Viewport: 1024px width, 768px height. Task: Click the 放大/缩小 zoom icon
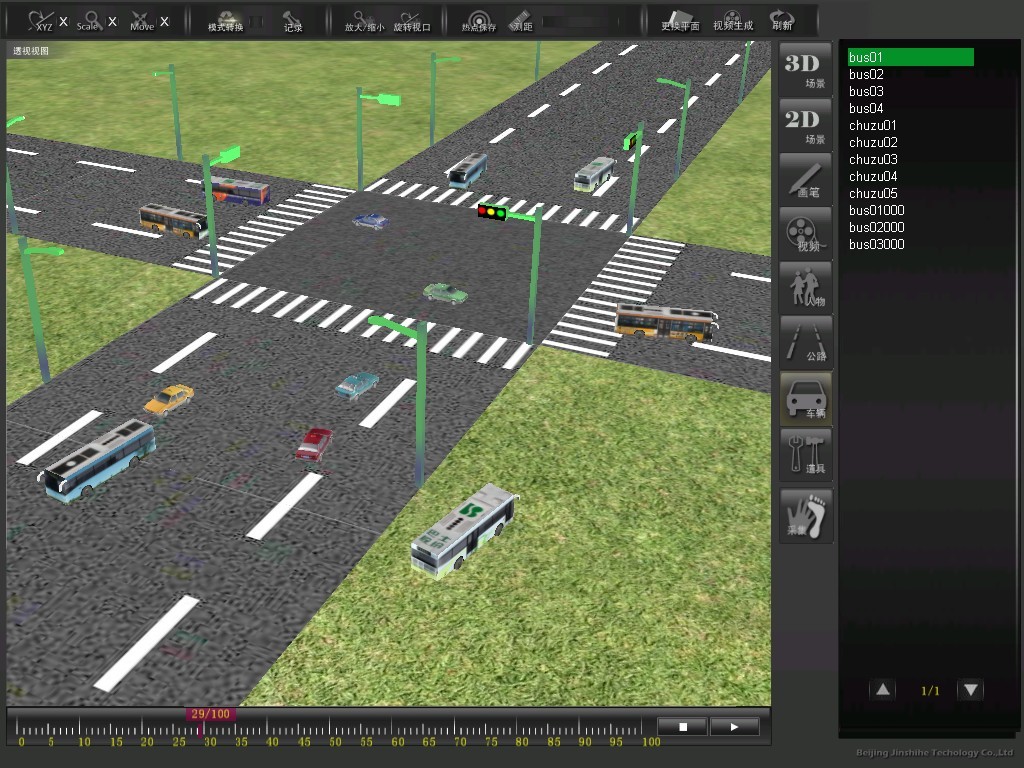[364, 22]
